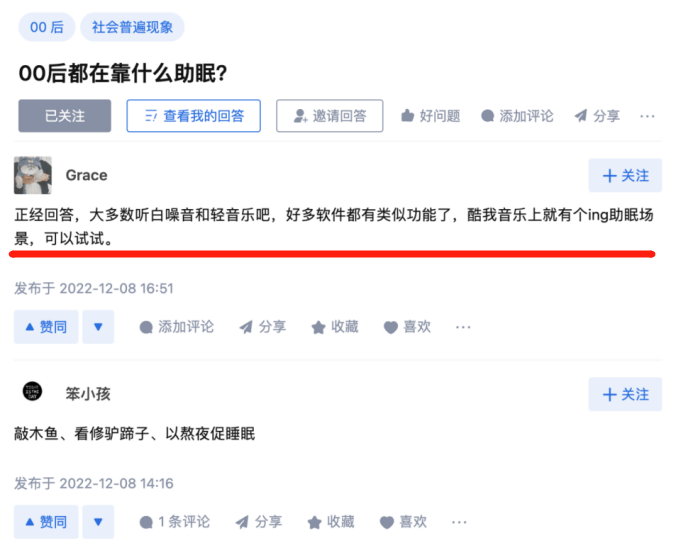The image size is (685, 559).
Task: Add comment to the question header
Action: (517, 116)
